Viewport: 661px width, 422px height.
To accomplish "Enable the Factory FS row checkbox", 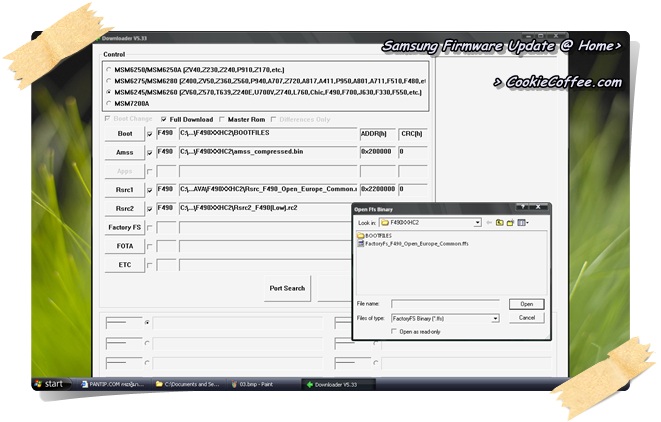I will [x=150, y=228].
